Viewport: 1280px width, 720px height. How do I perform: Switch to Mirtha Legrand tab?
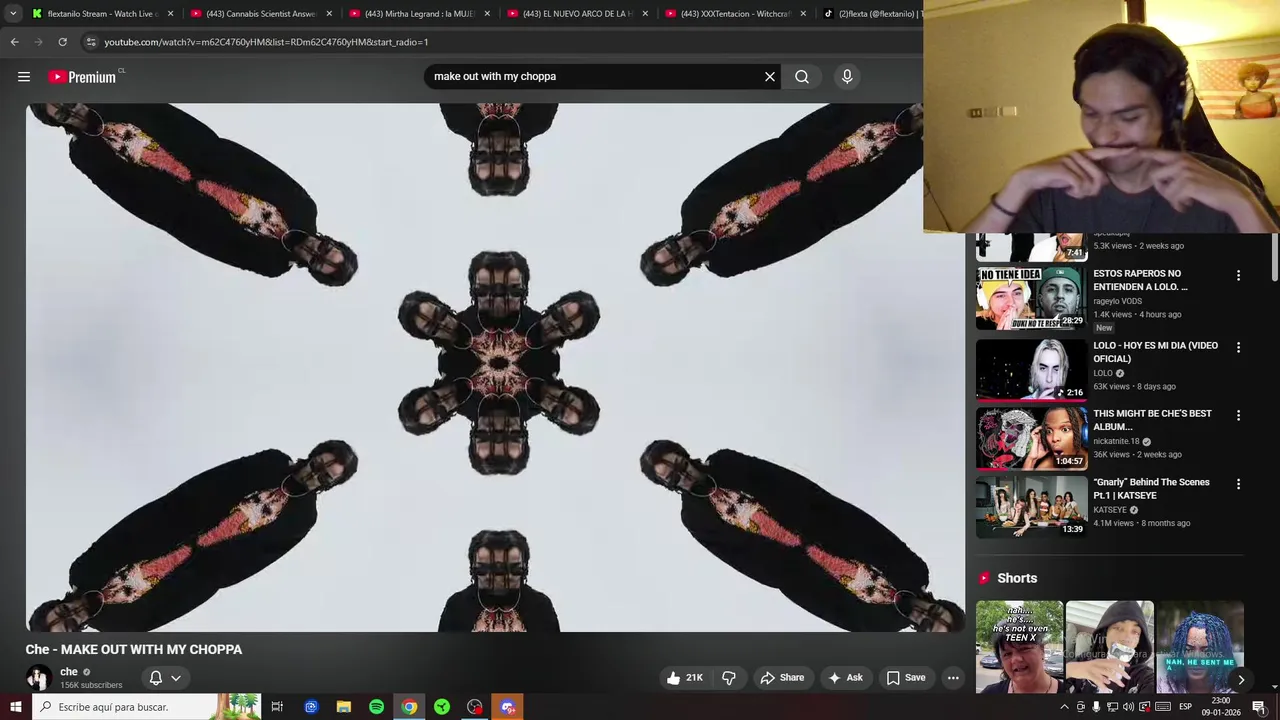click(x=418, y=14)
